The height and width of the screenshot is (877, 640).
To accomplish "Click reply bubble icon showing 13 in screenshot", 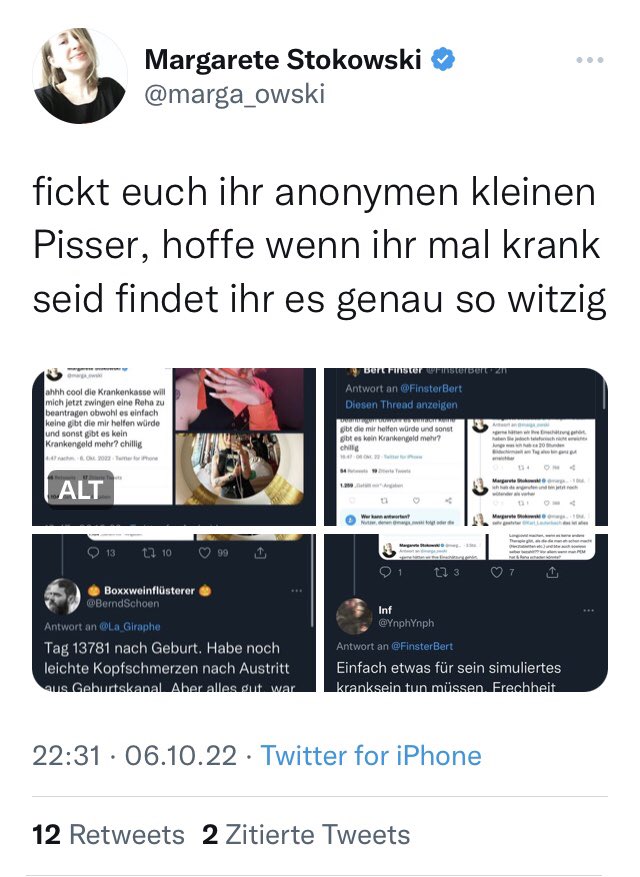I will pyautogui.click(x=93, y=553).
